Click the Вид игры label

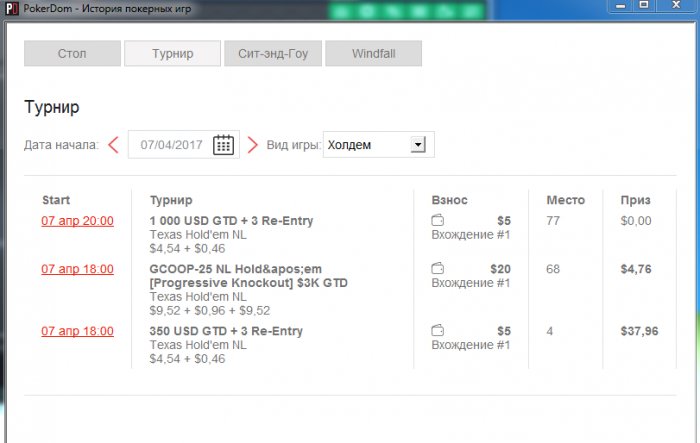click(x=294, y=145)
